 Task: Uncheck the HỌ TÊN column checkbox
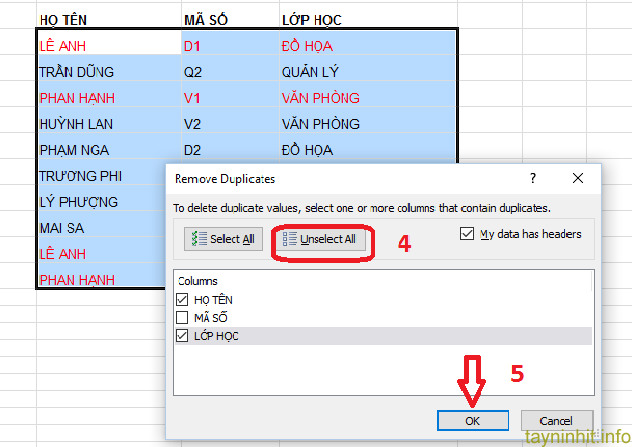pos(182,299)
